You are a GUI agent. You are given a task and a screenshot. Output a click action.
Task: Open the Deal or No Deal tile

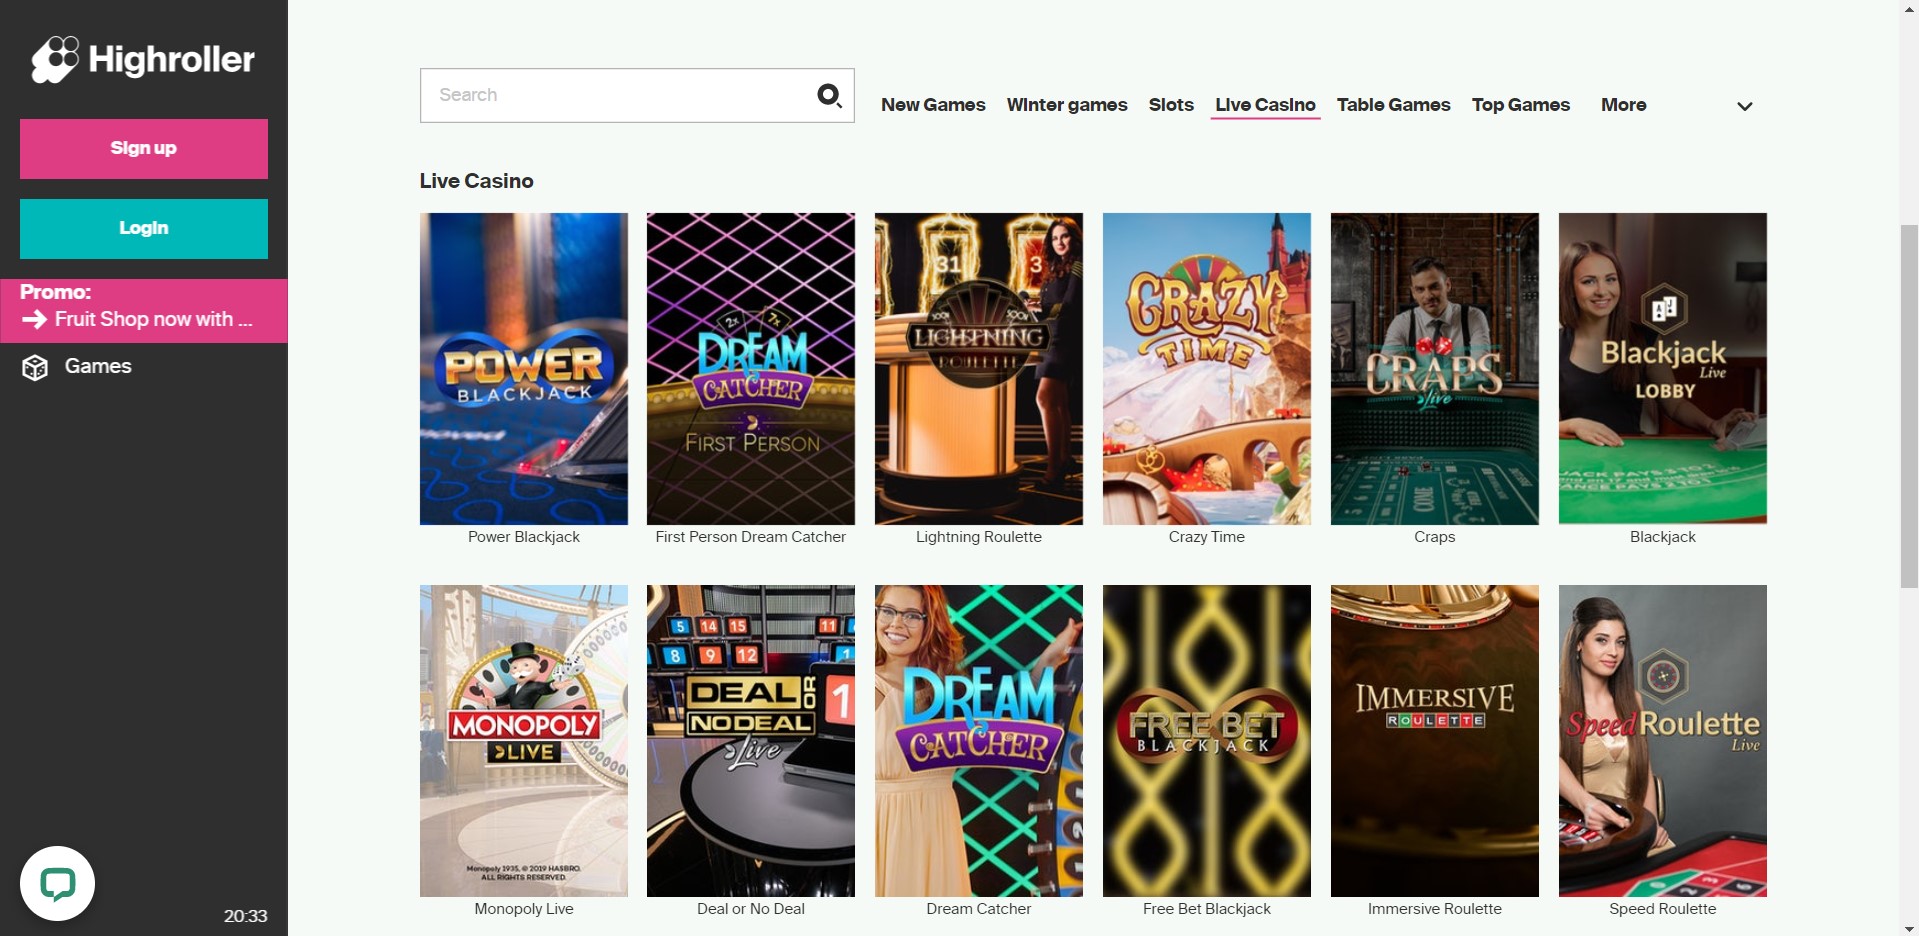pos(750,740)
